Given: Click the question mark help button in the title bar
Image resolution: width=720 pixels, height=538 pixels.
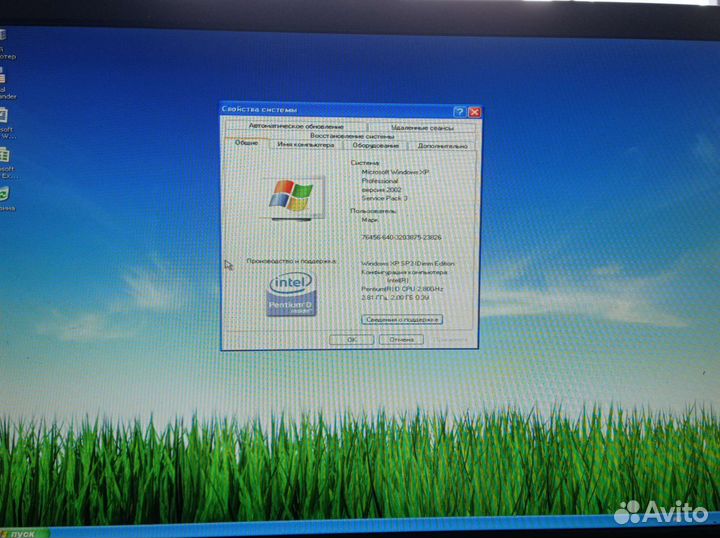Looking at the screenshot, I should click(x=459, y=112).
